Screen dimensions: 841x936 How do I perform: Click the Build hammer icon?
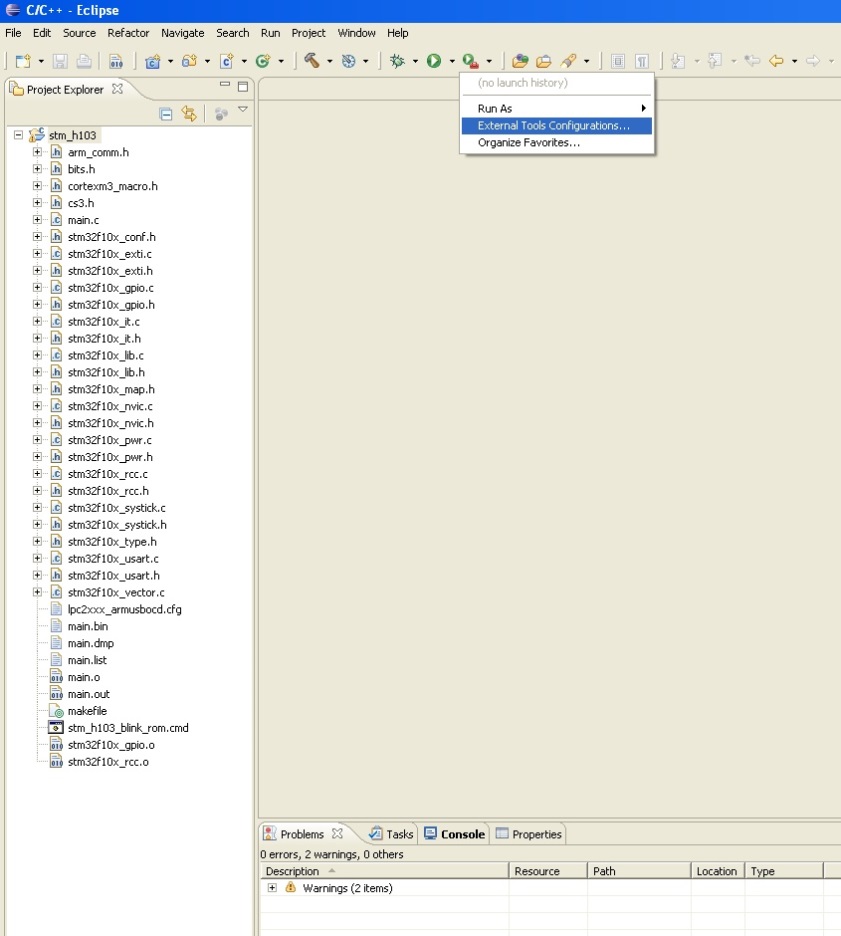(x=312, y=61)
